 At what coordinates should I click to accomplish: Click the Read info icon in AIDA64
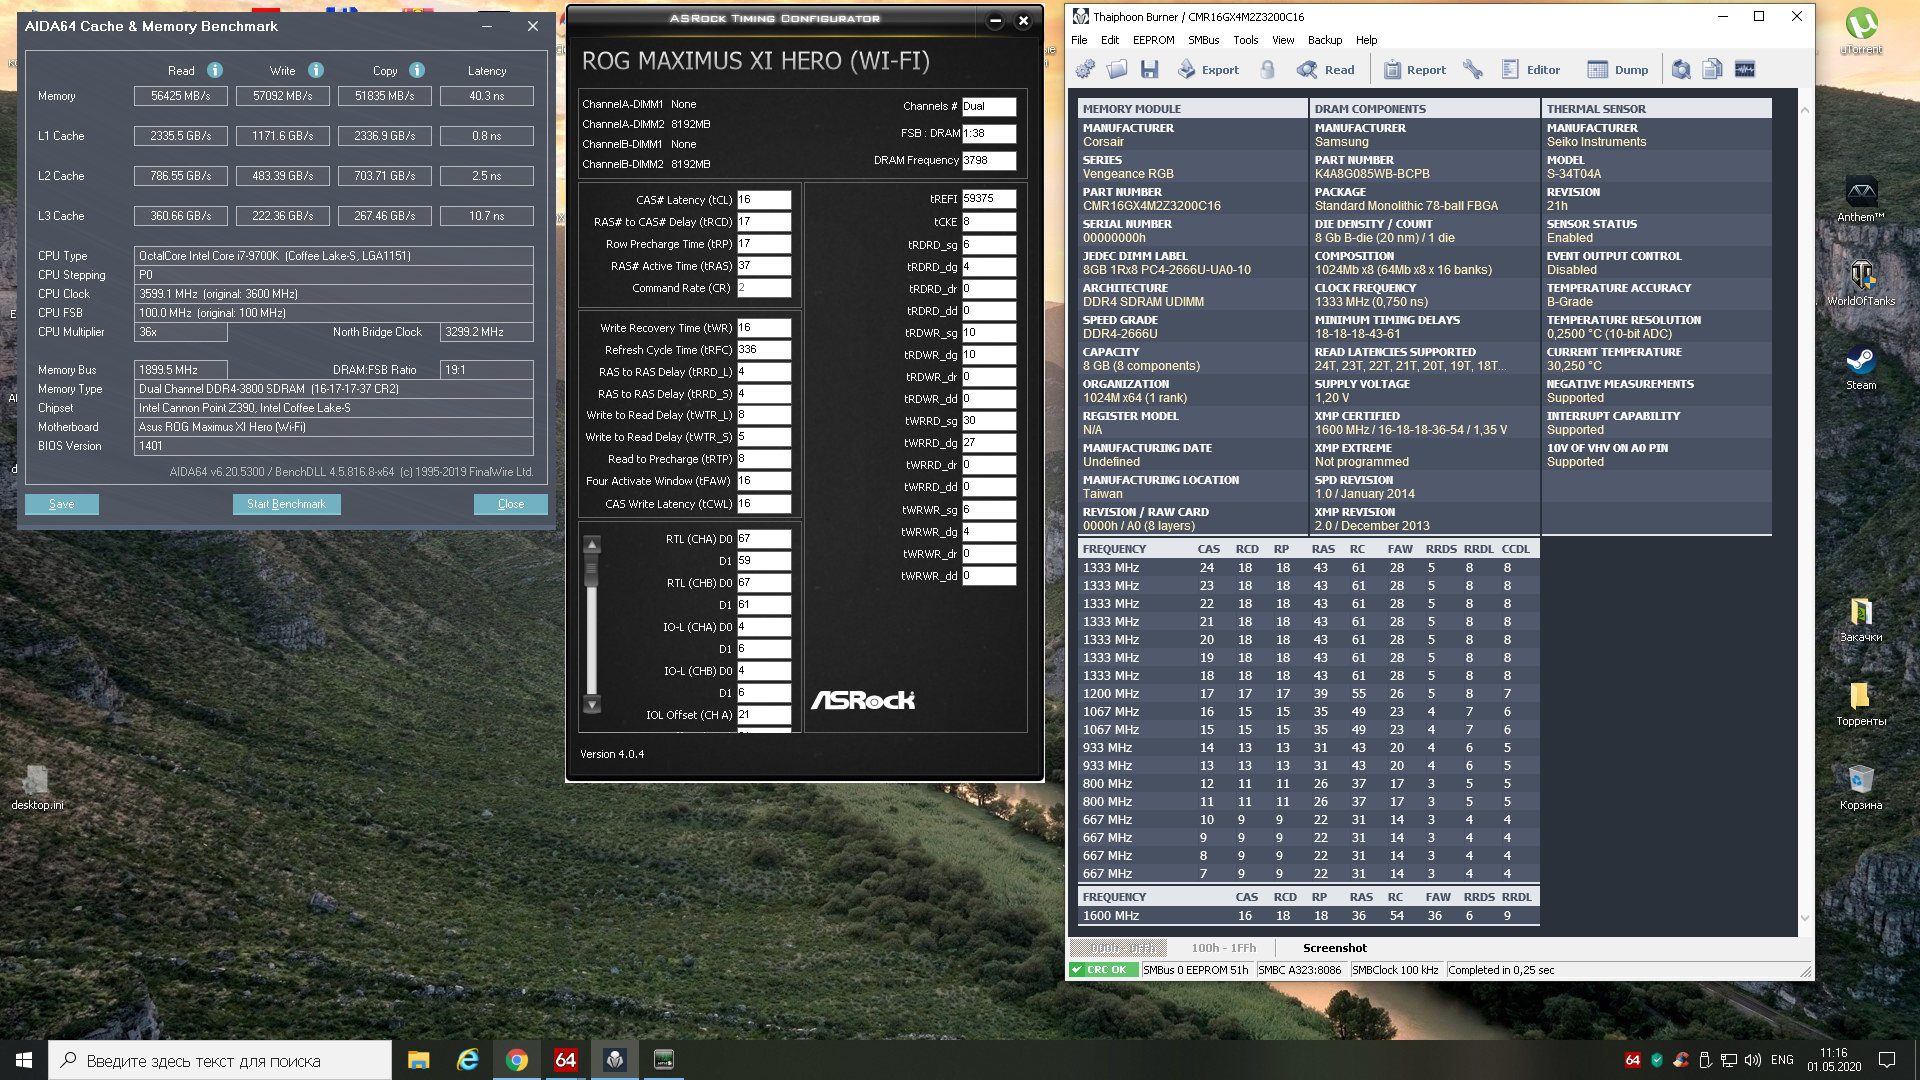tap(215, 70)
